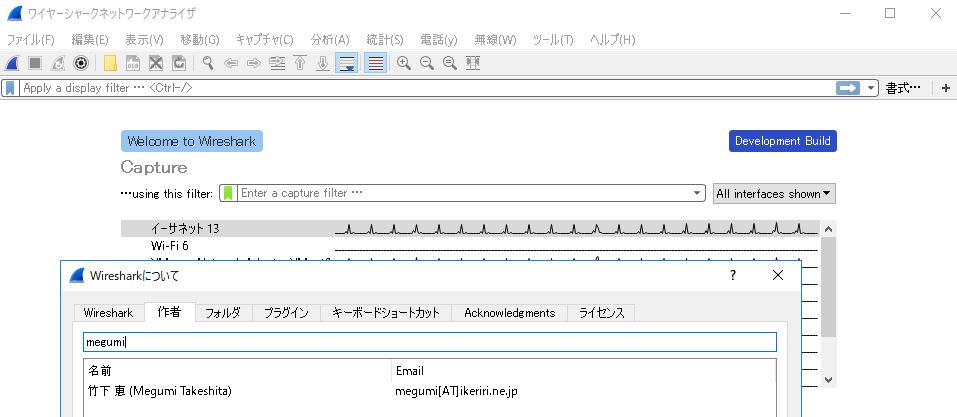Open the 電話(y) menu
Image resolution: width=957 pixels, height=417 pixels.
439,40
